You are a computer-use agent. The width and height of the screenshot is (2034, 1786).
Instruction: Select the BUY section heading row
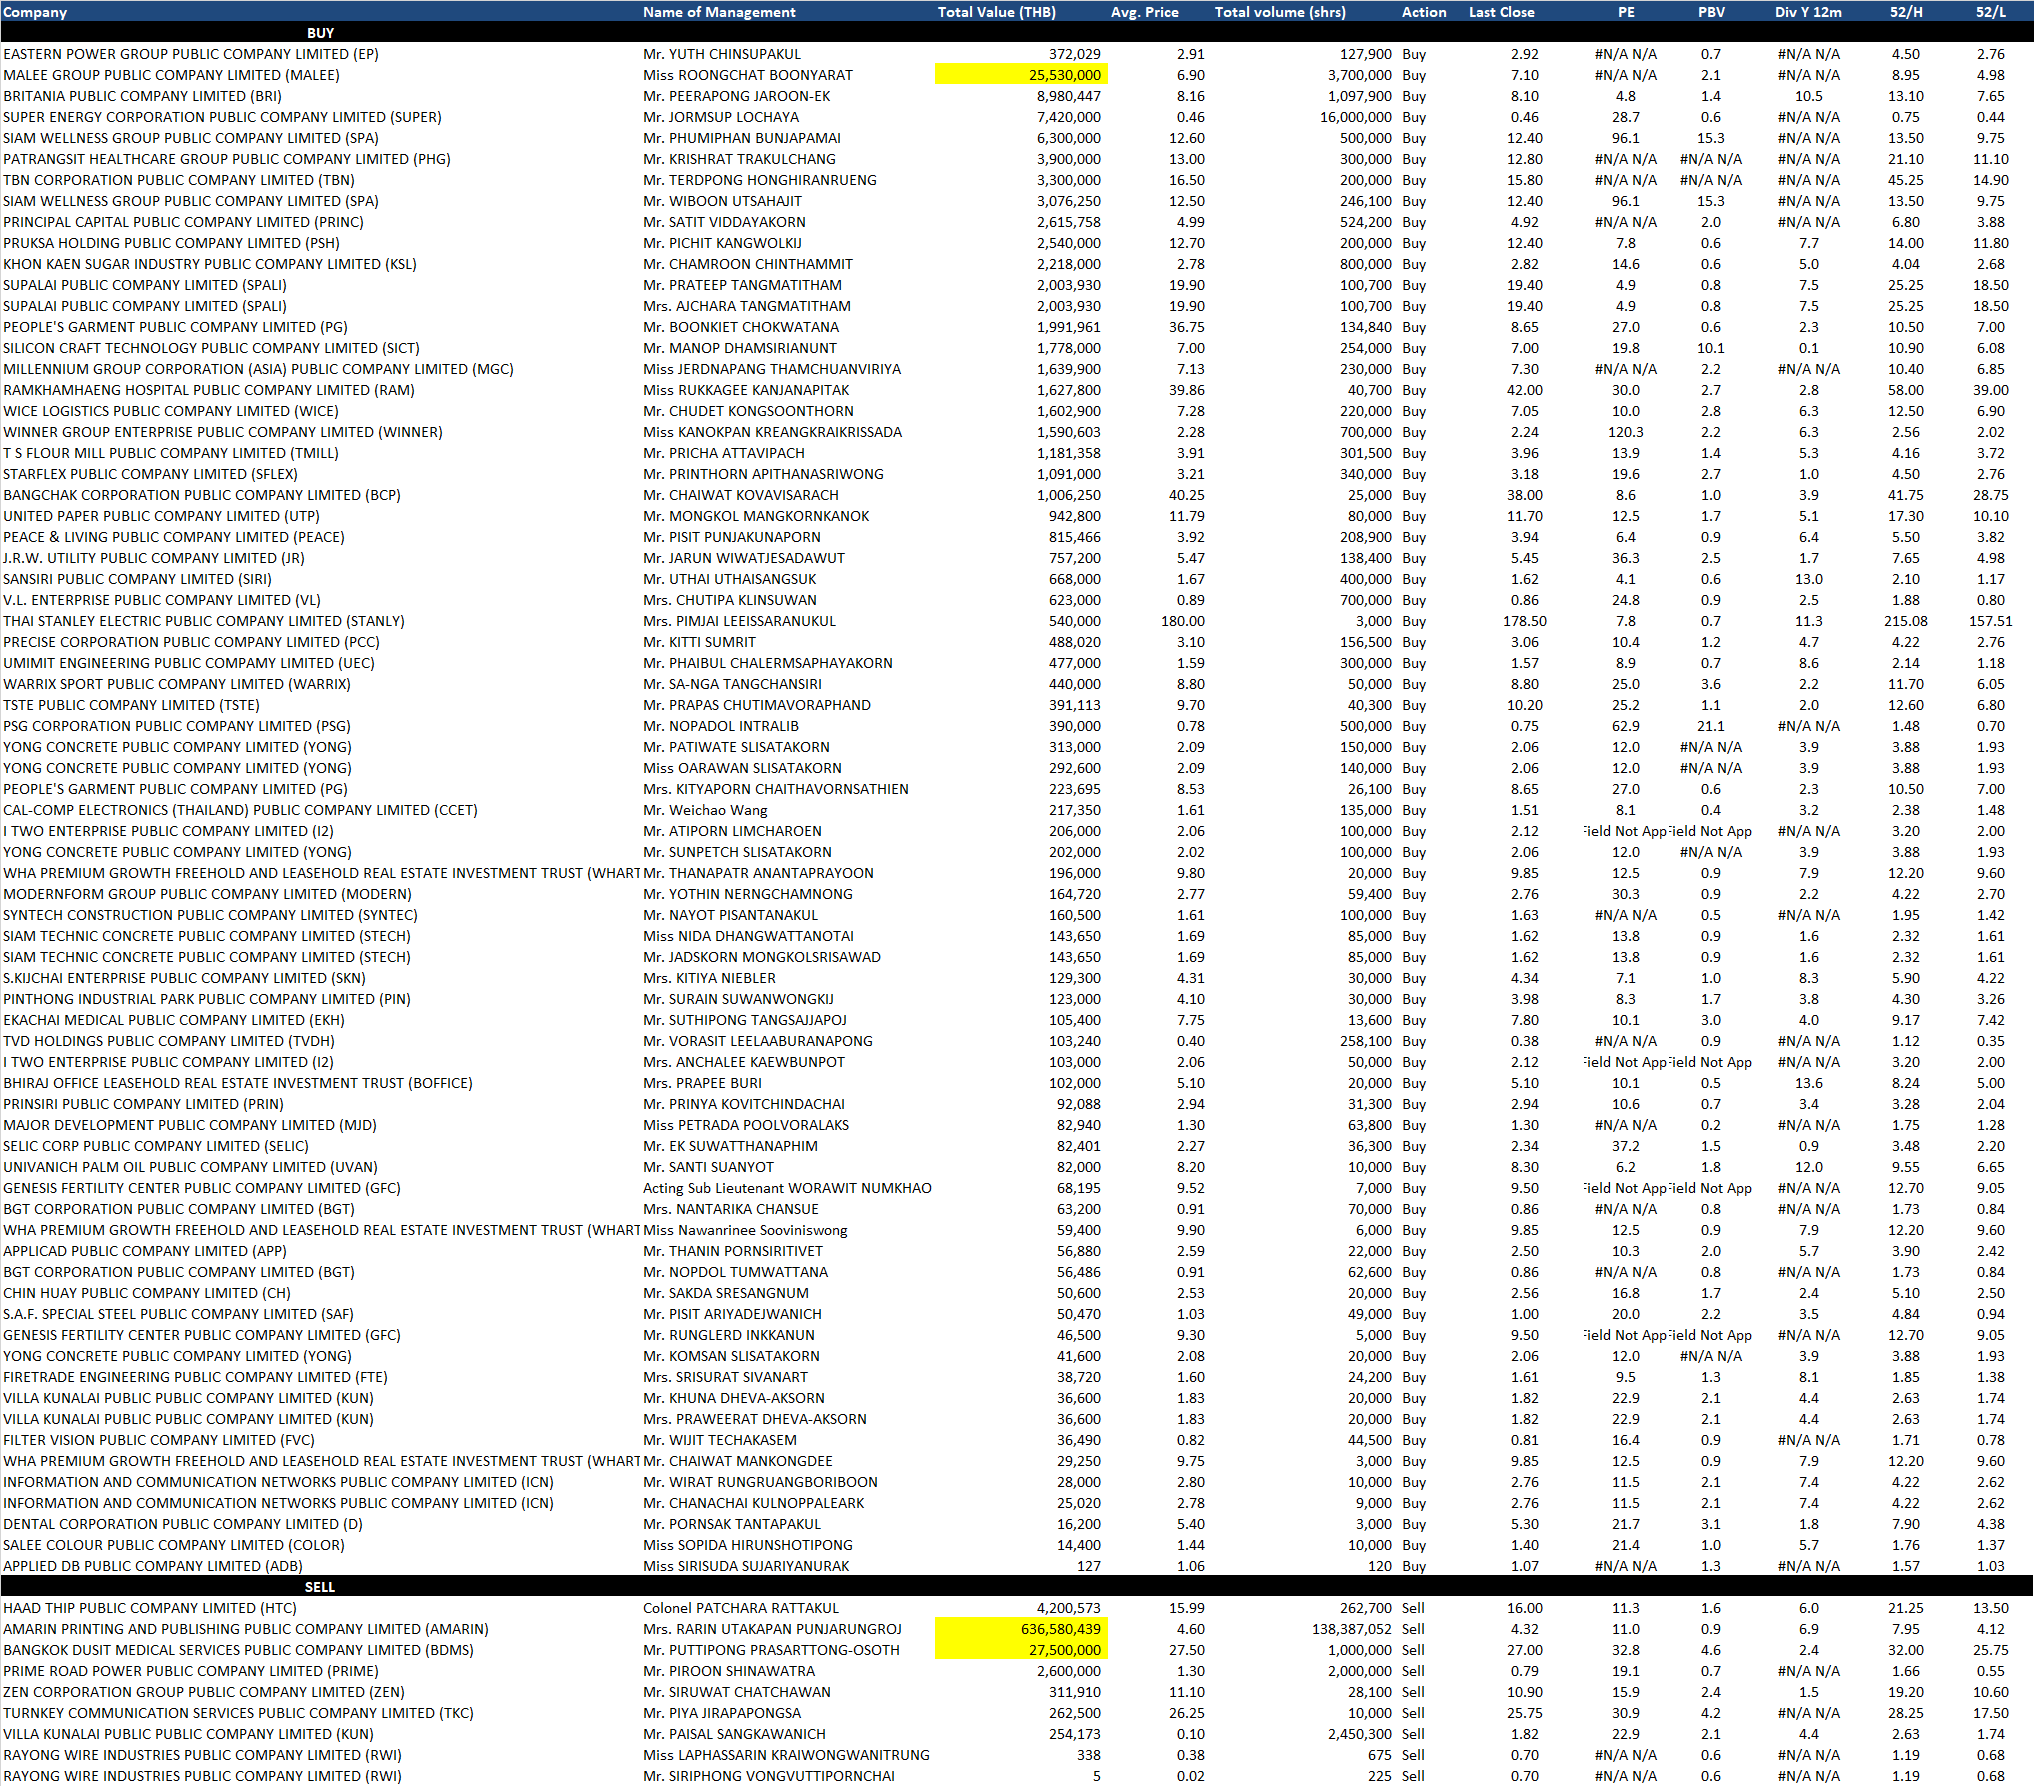(x=320, y=33)
